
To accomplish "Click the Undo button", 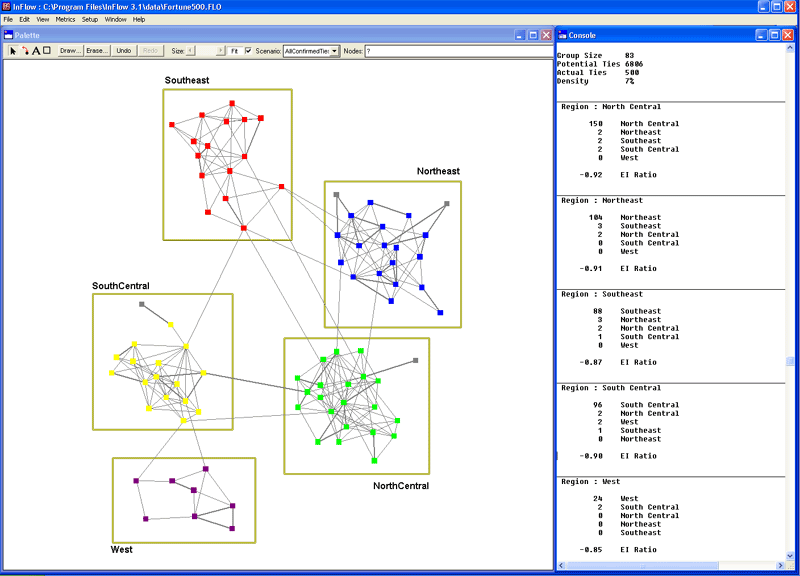I will pyautogui.click(x=123, y=51).
